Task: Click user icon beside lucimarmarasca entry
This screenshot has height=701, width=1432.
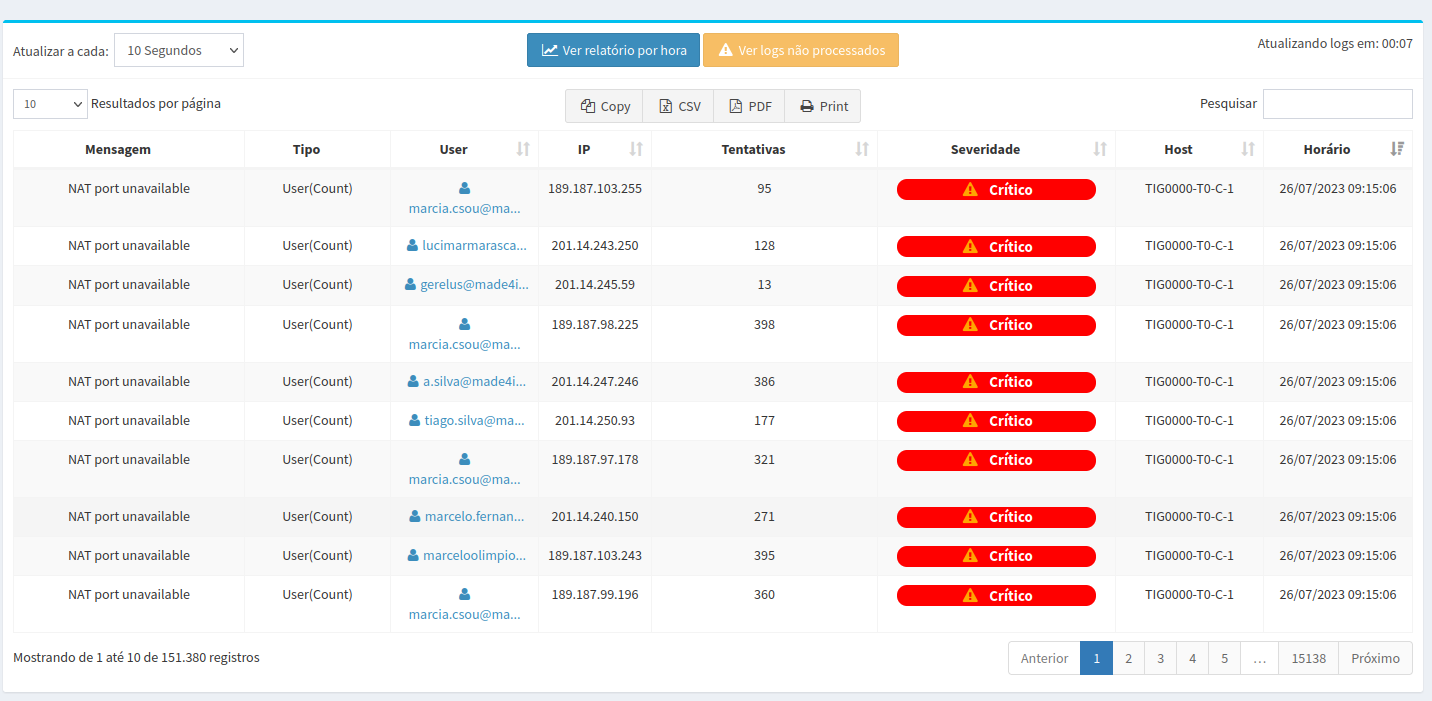Action: (x=413, y=245)
